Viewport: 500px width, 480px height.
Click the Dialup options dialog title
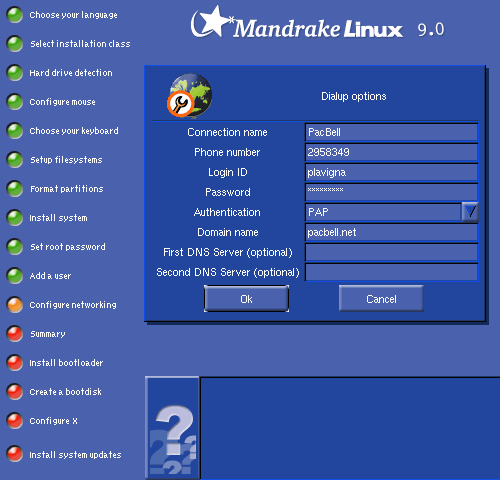point(354,96)
